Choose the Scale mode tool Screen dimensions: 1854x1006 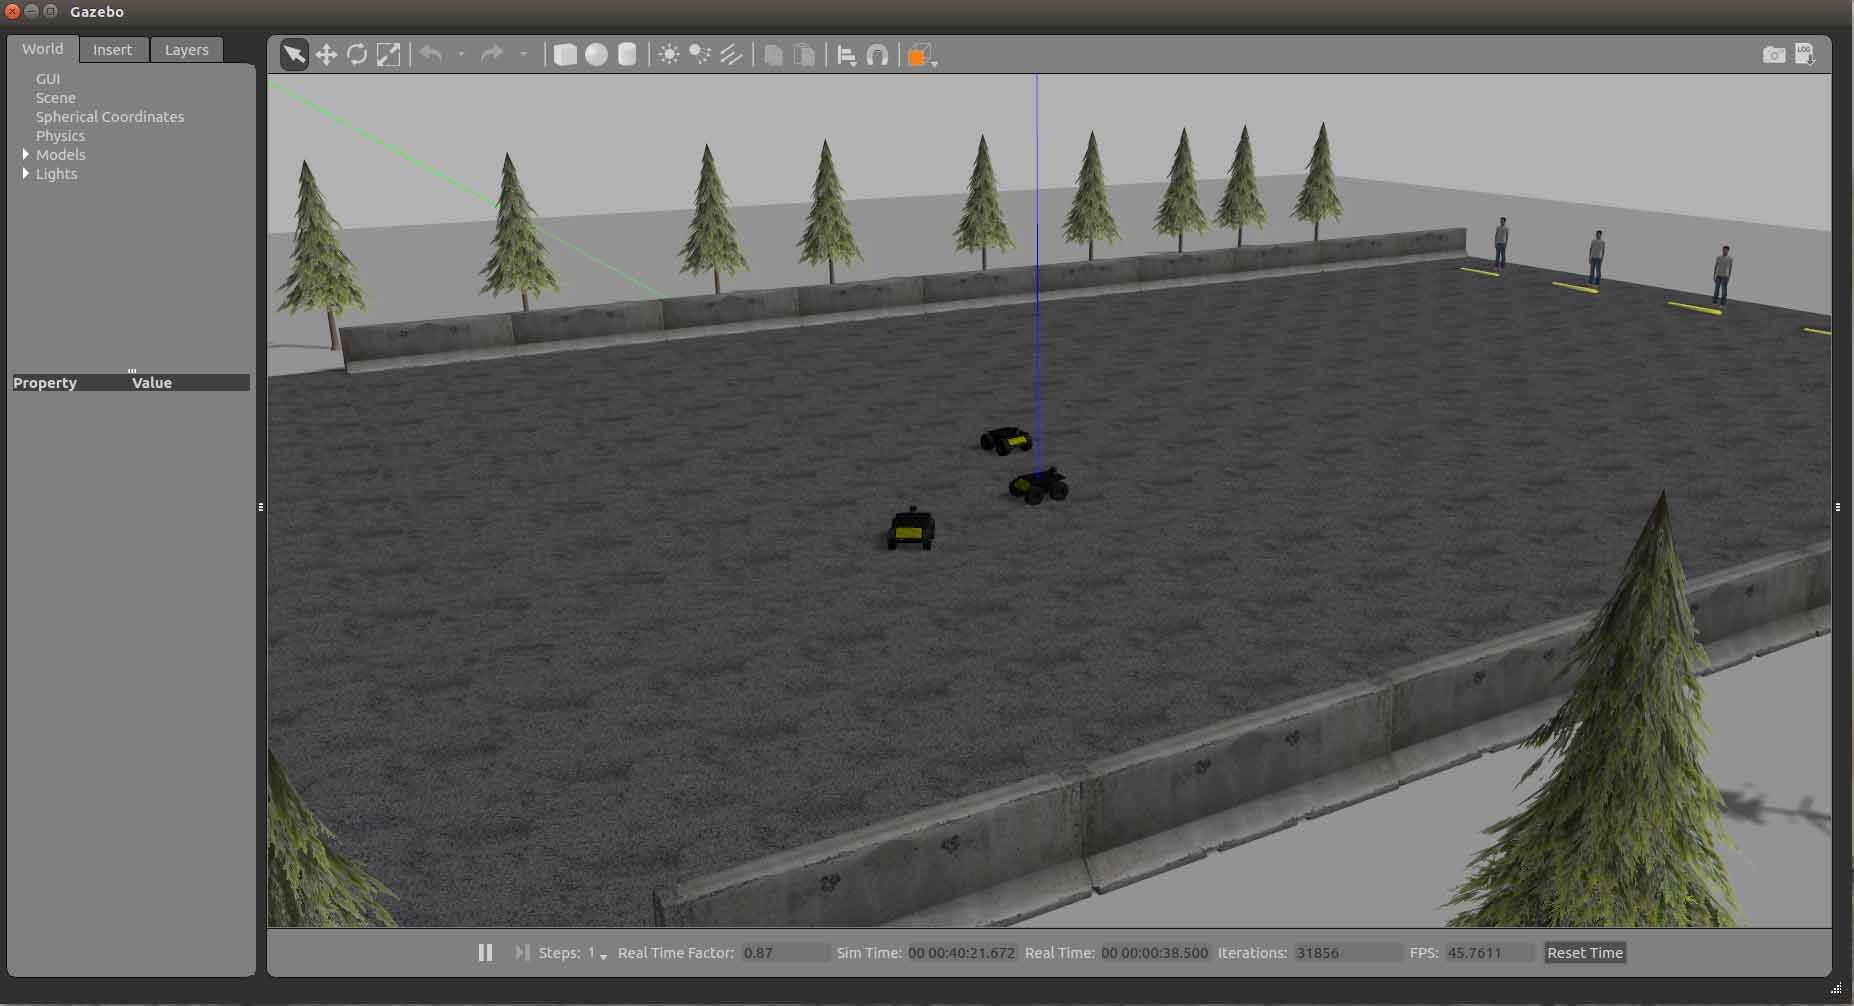[388, 55]
